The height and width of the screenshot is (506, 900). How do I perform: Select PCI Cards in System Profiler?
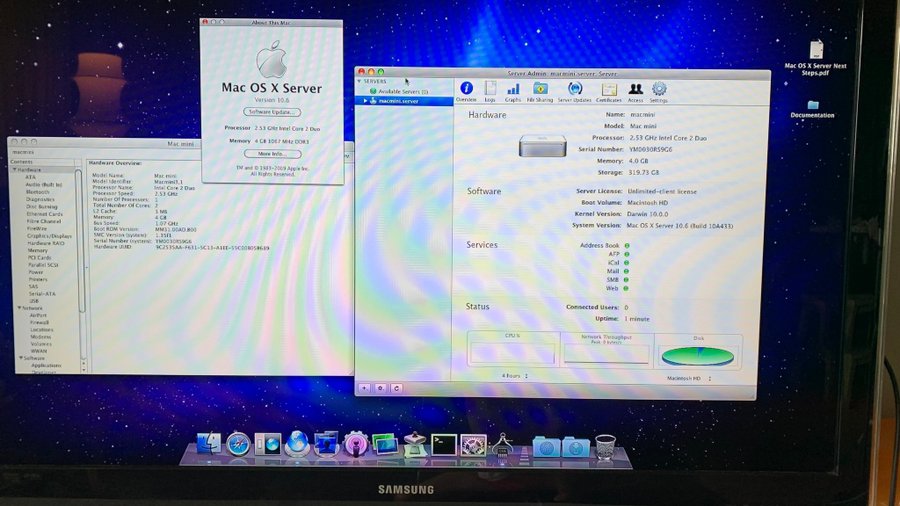click(40, 258)
